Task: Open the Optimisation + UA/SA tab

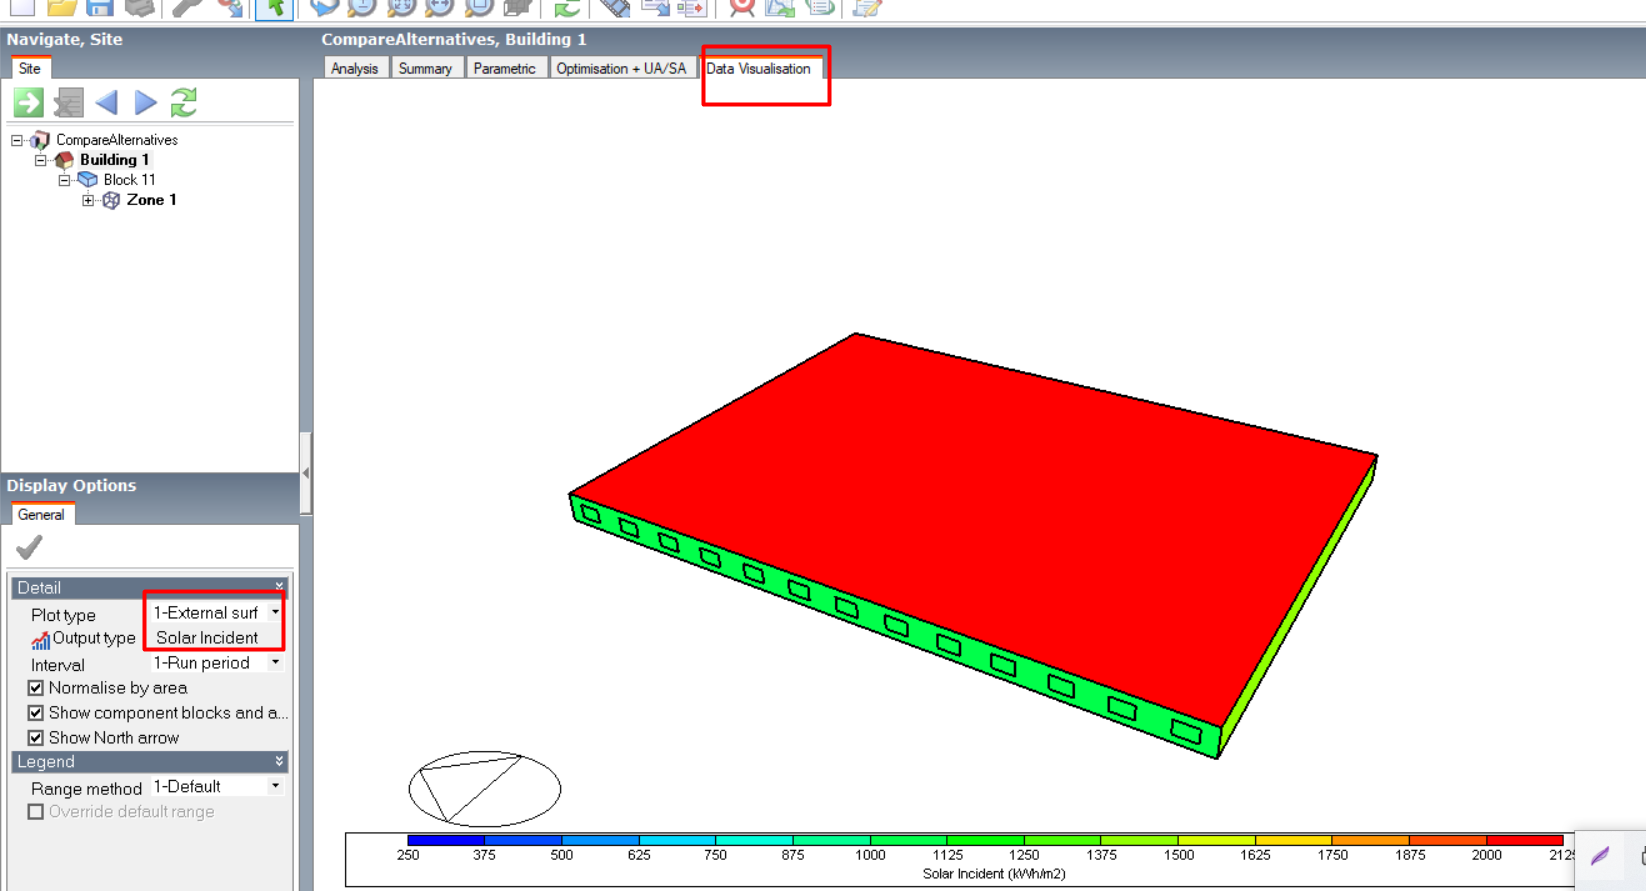Action: coord(621,68)
